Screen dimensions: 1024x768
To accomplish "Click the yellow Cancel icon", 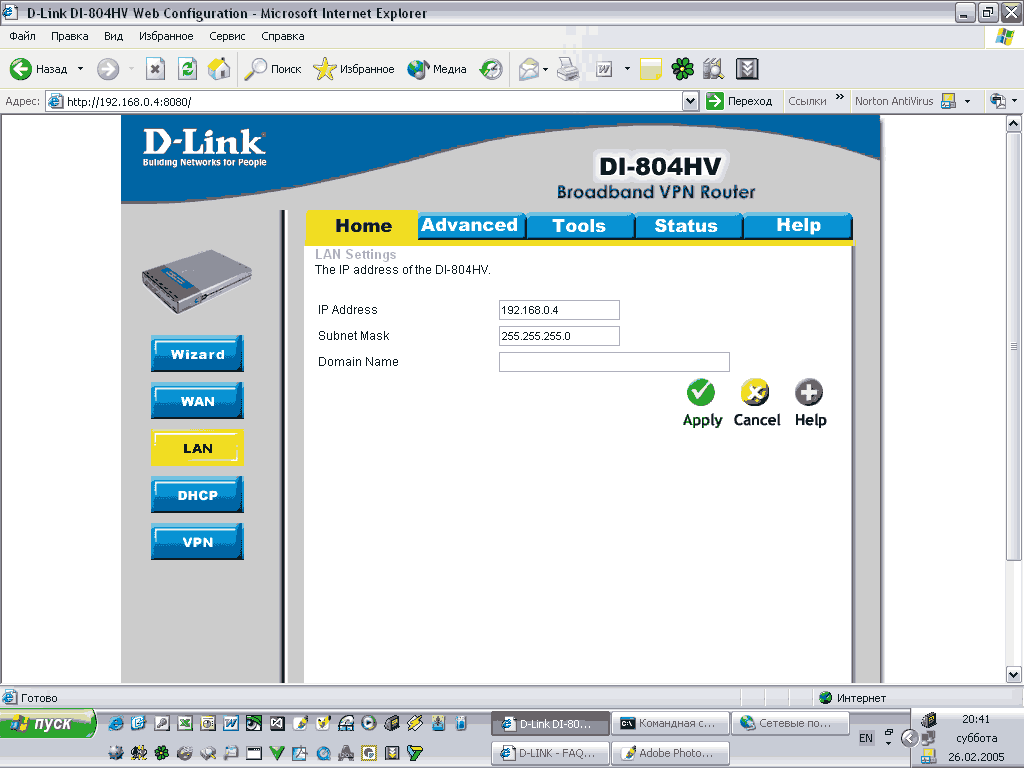I will pos(755,392).
